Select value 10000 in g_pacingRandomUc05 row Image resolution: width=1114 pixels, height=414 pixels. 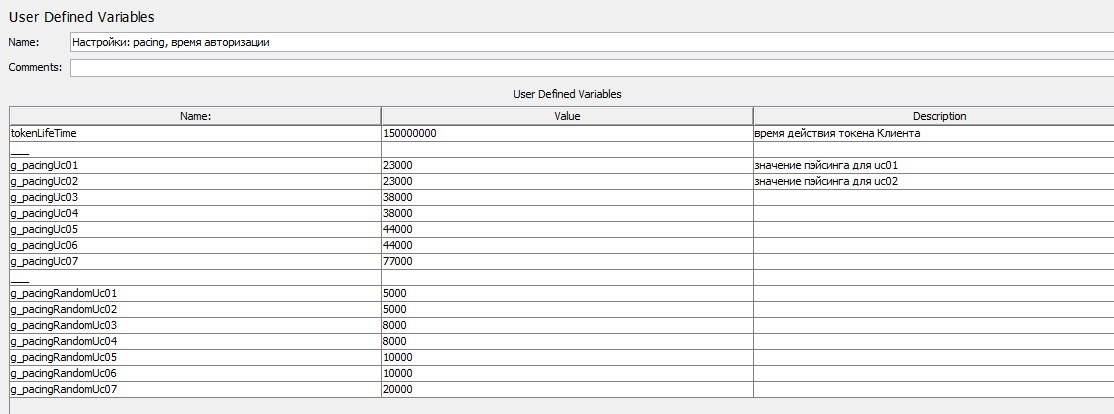coord(567,357)
